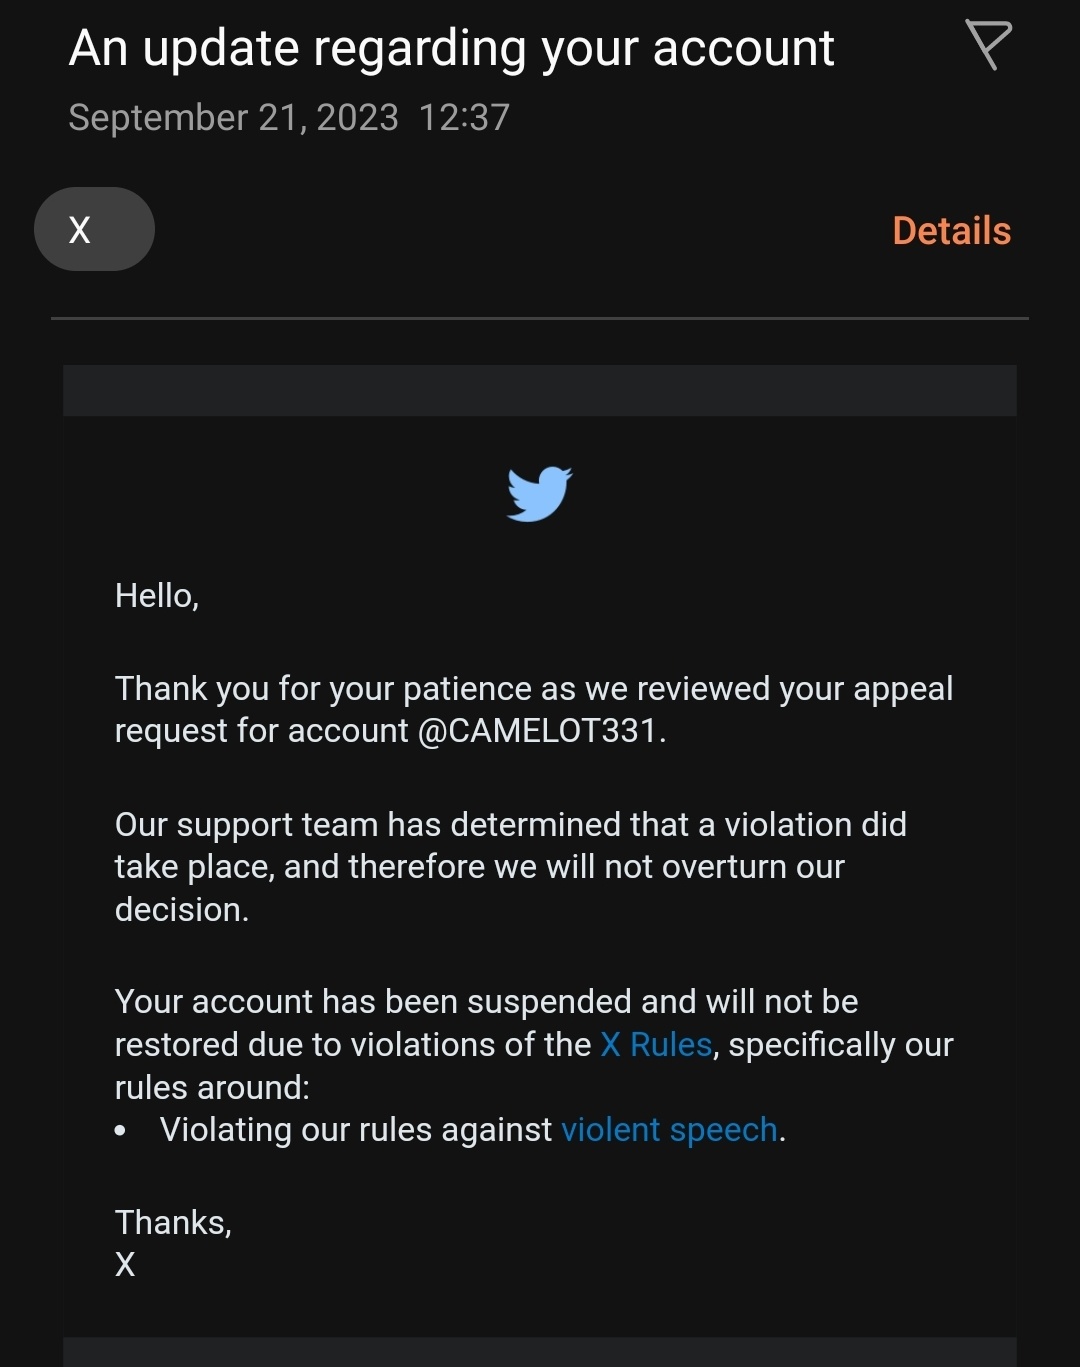Click the 'Hello,' greeting line
Viewport: 1080px width, 1367px height.
pos(157,596)
